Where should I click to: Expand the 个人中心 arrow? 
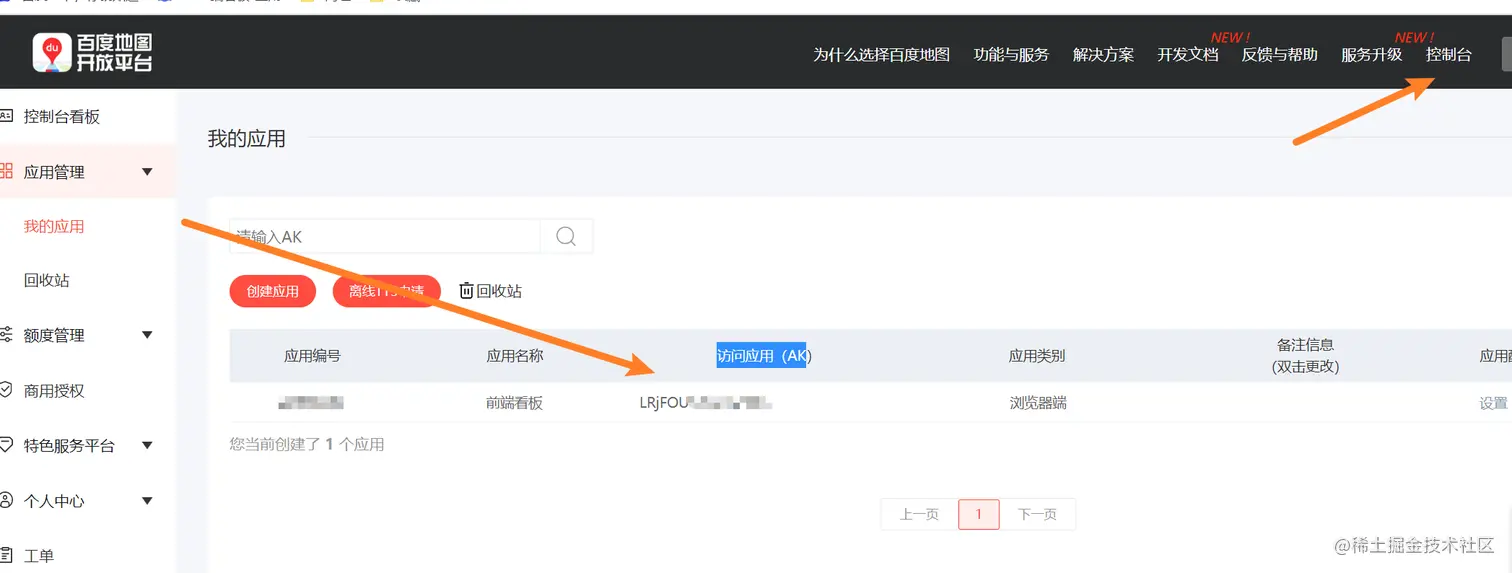click(147, 500)
